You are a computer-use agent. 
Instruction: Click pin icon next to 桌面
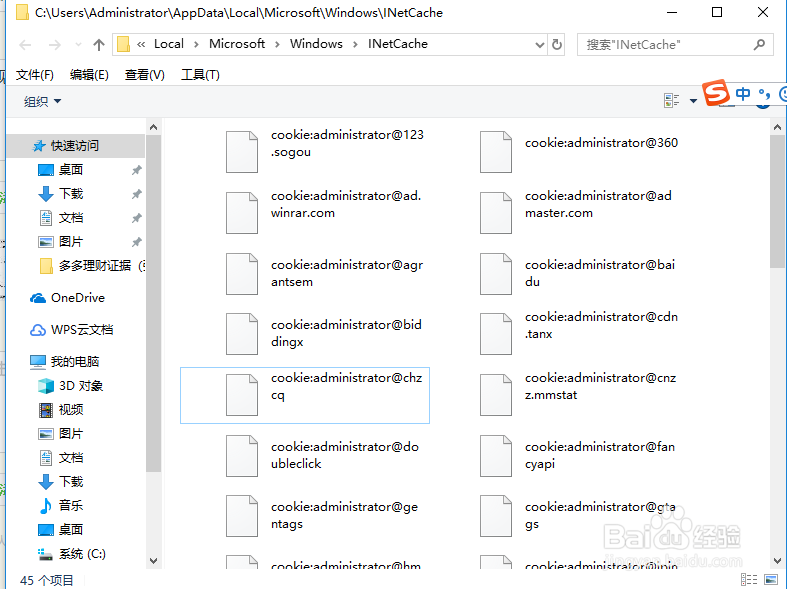click(136, 170)
